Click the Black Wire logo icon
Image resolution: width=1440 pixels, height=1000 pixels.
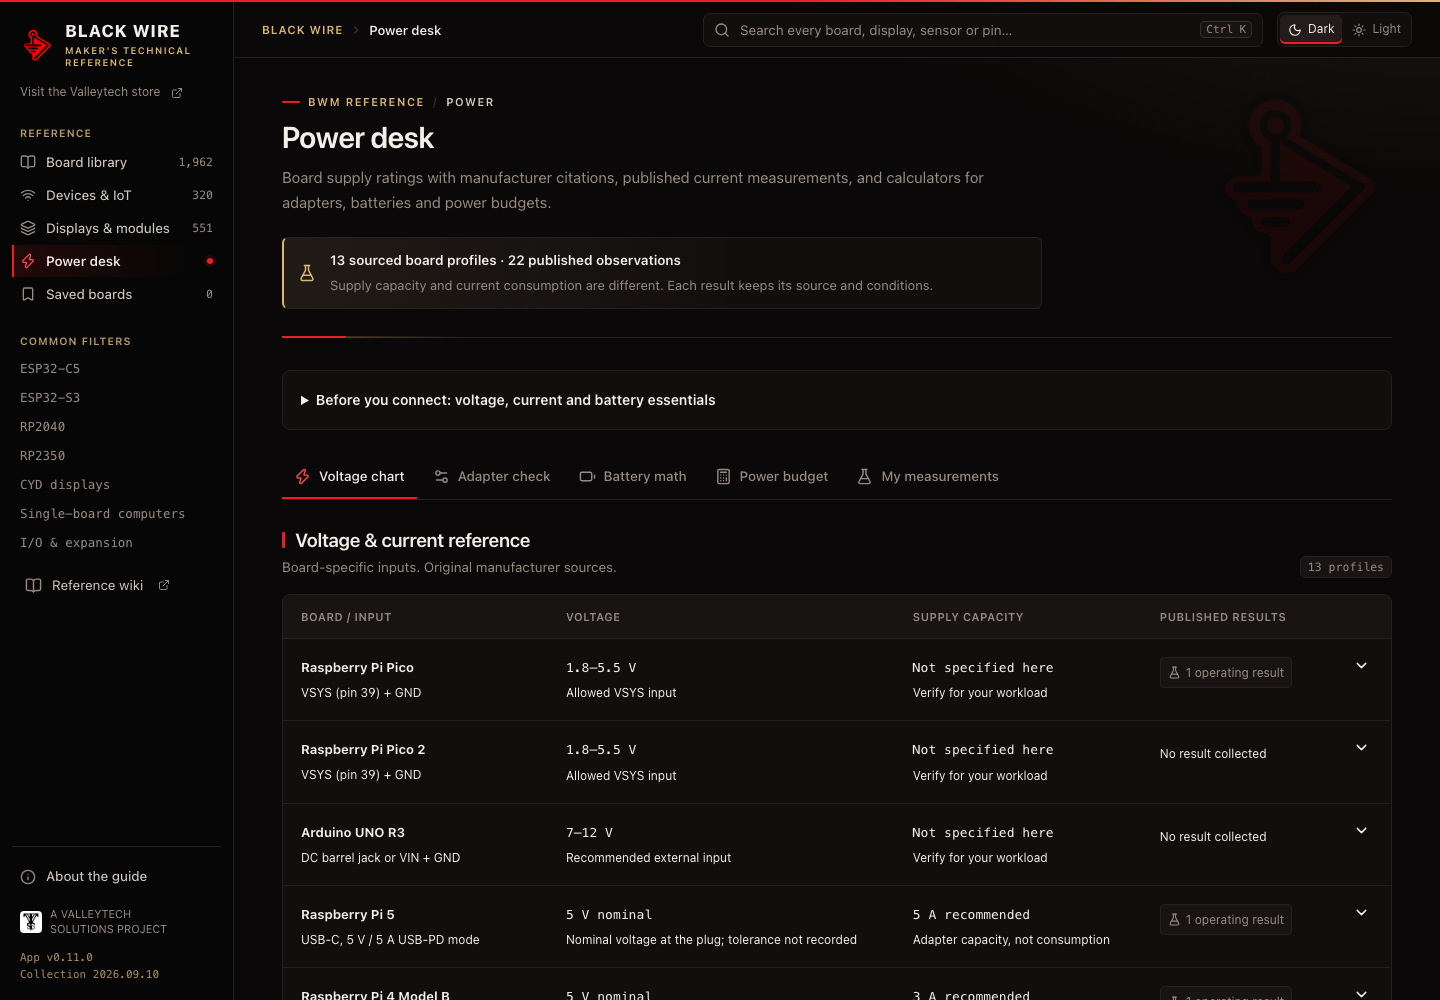pyautogui.click(x=37, y=45)
